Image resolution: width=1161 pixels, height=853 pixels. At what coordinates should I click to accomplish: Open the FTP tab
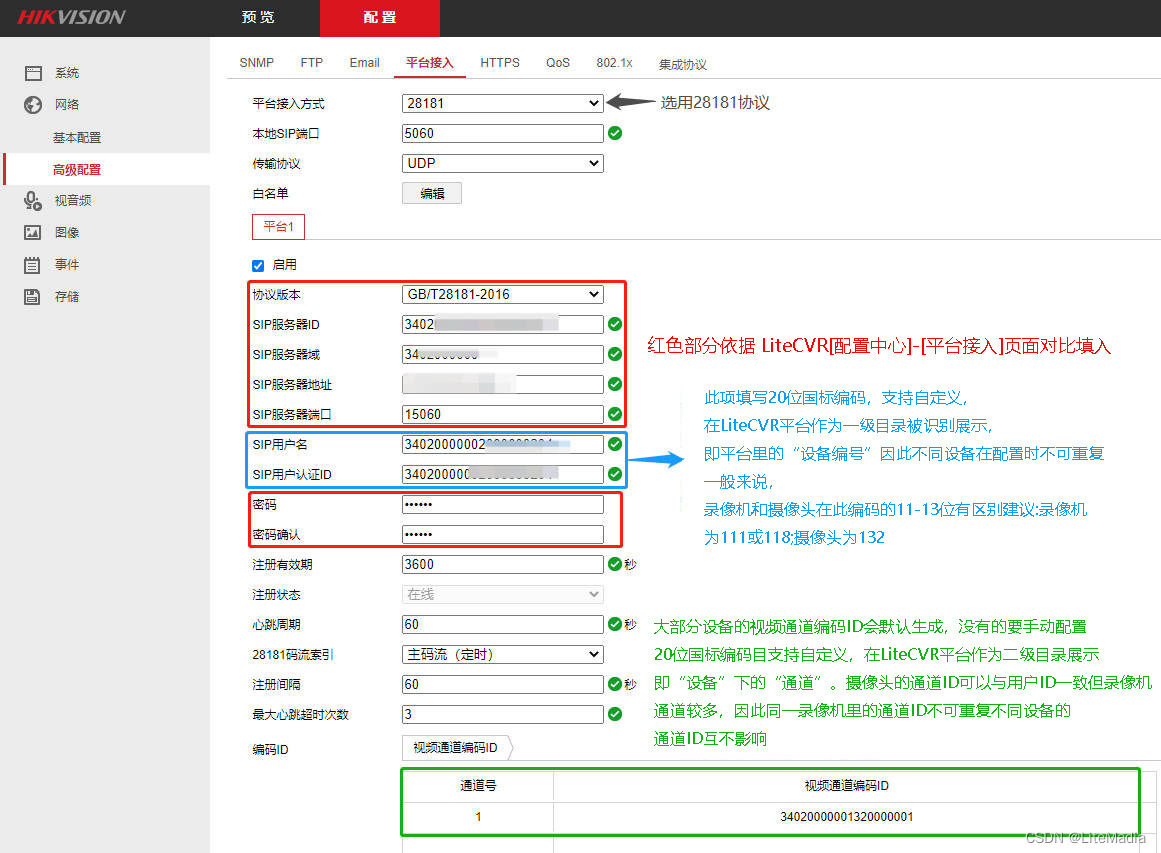[312, 63]
